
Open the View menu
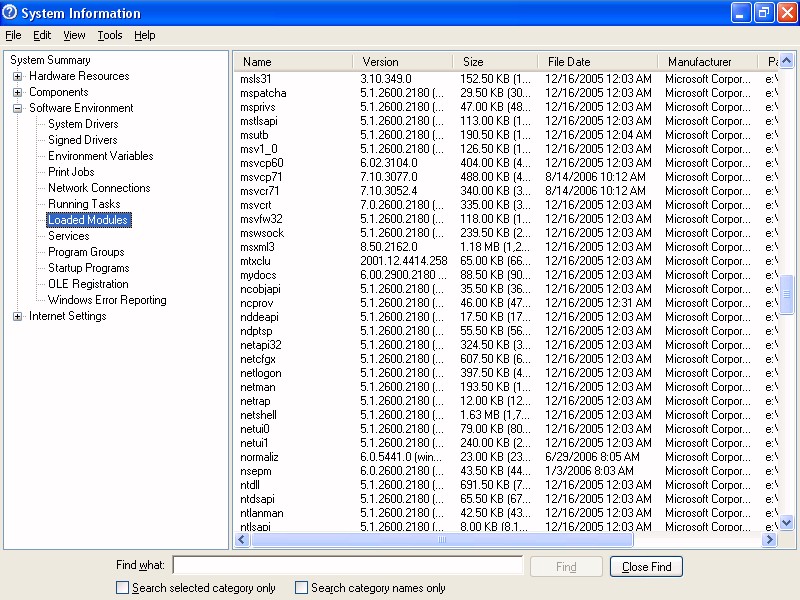[74, 35]
